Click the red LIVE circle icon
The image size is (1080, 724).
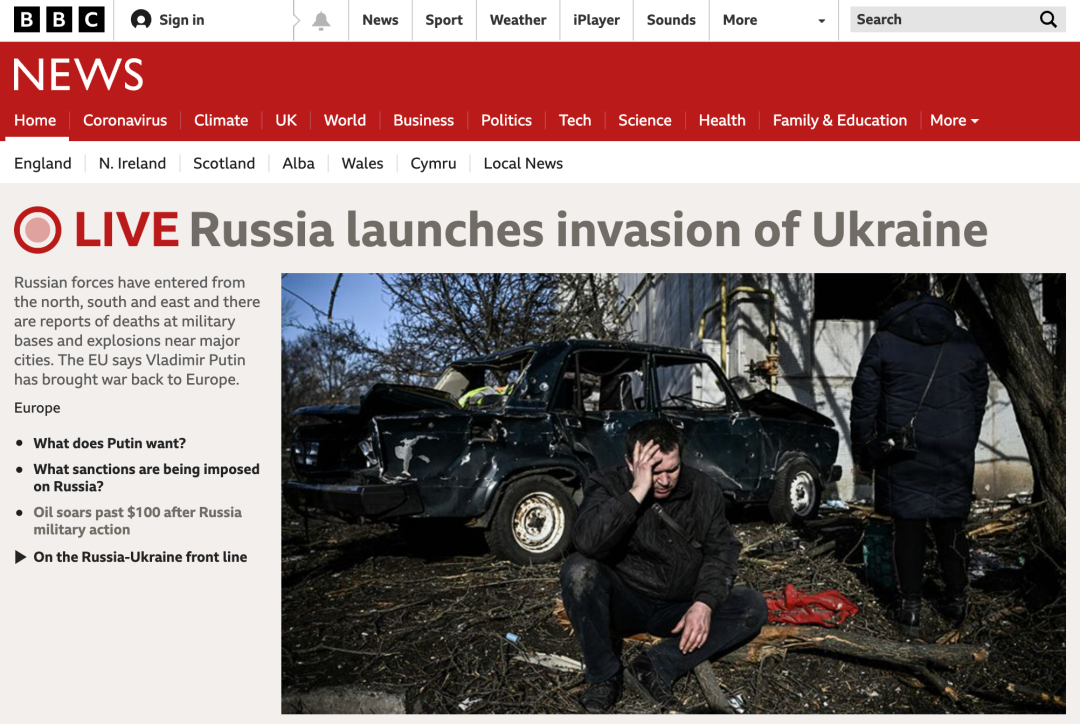tap(38, 230)
